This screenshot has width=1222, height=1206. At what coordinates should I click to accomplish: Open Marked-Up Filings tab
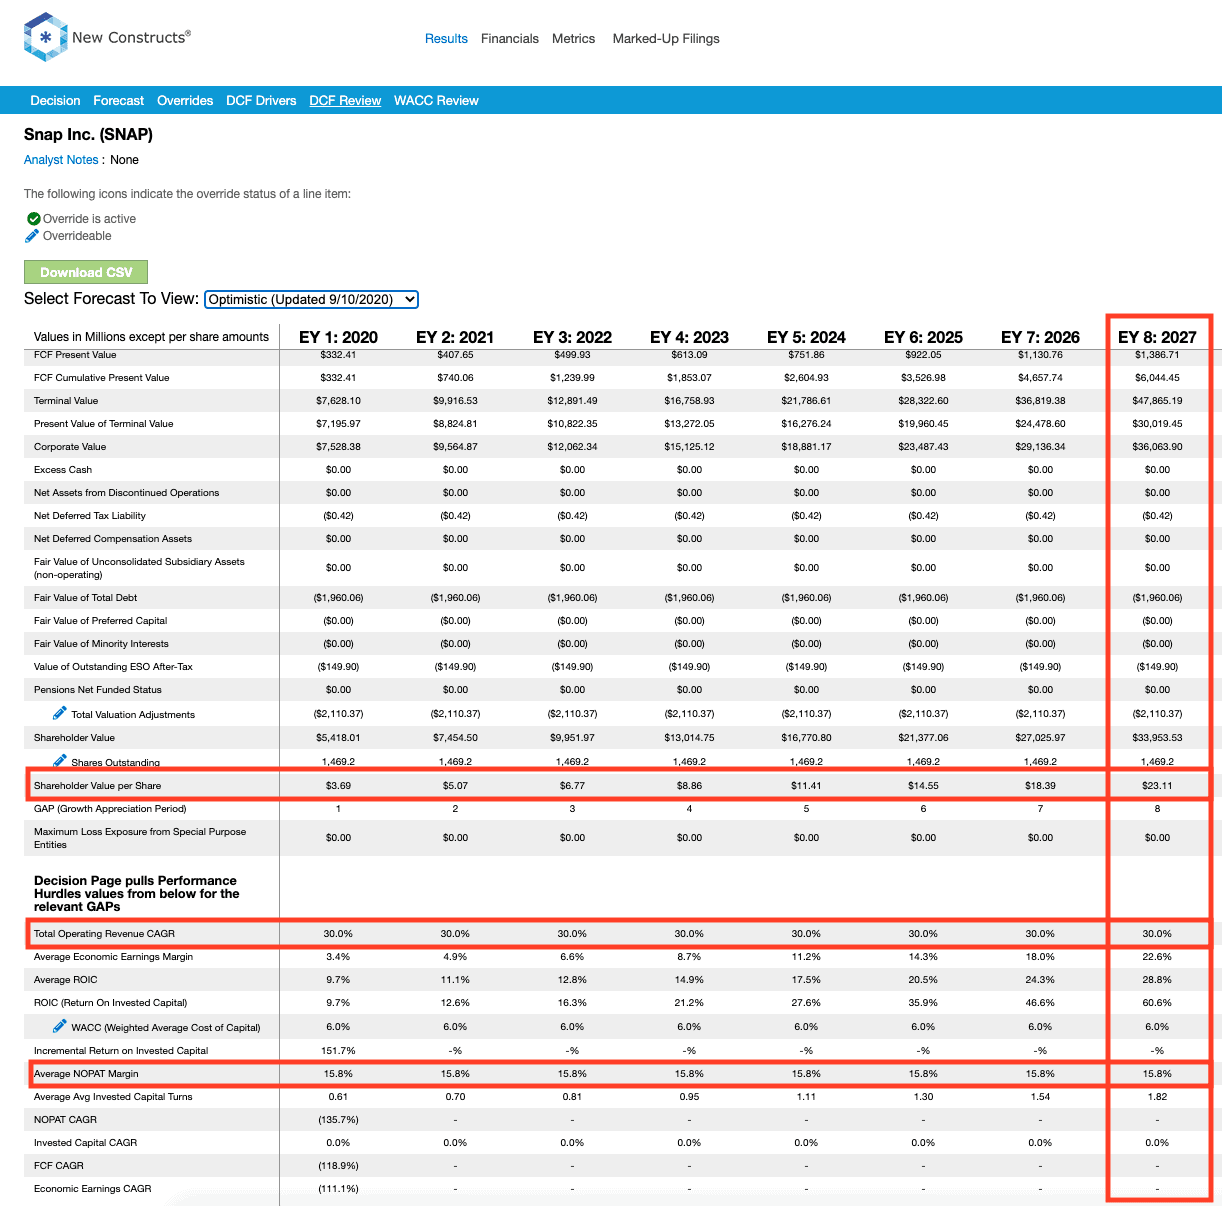coord(666,39)
